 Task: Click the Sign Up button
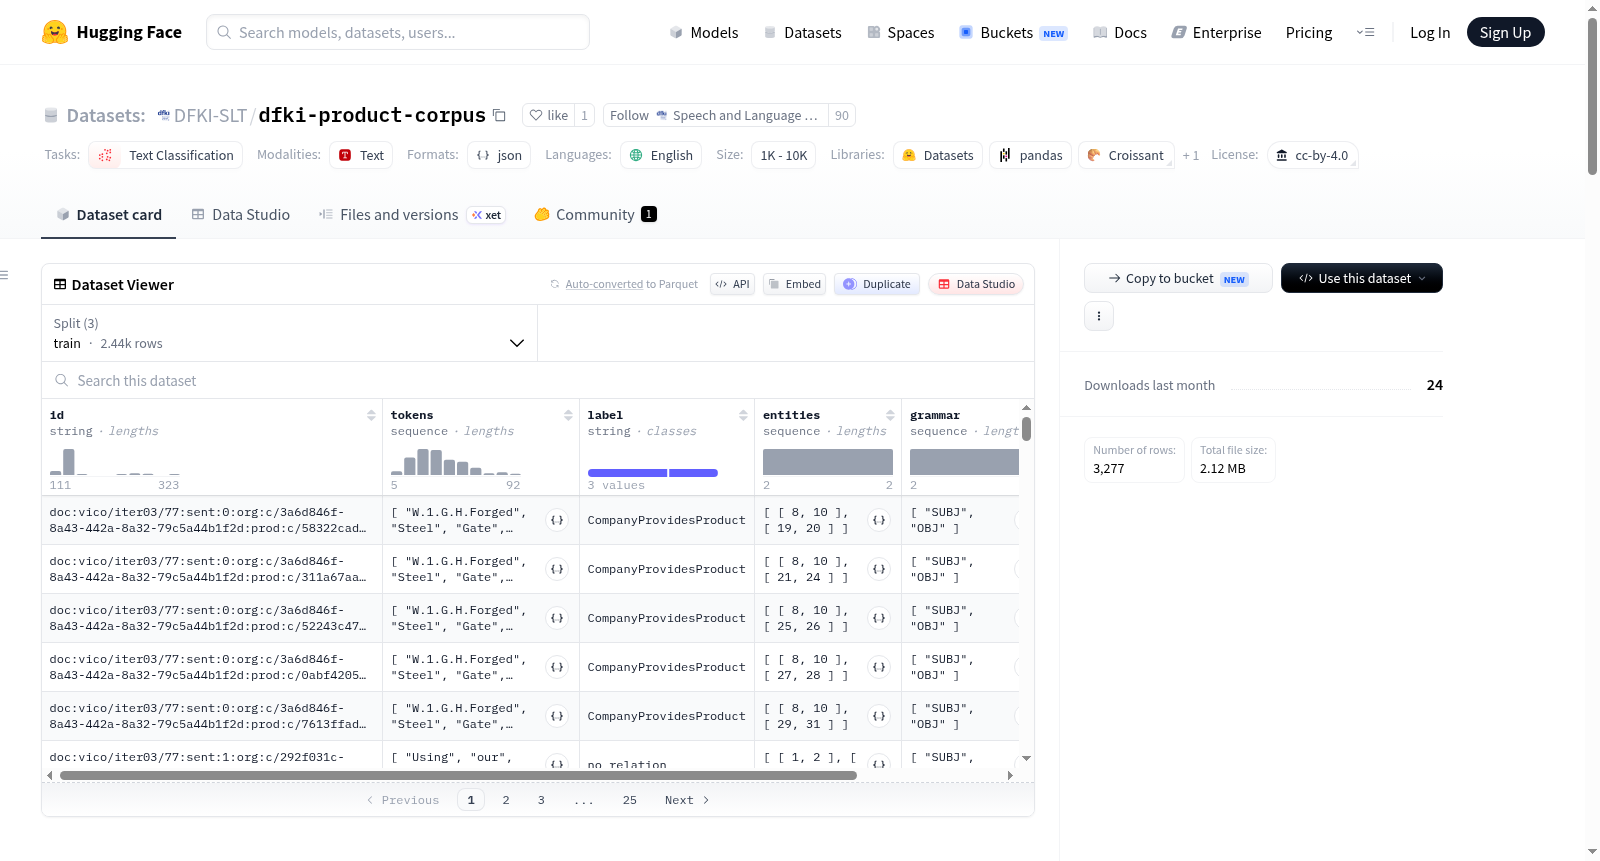tap(1505, 32)
